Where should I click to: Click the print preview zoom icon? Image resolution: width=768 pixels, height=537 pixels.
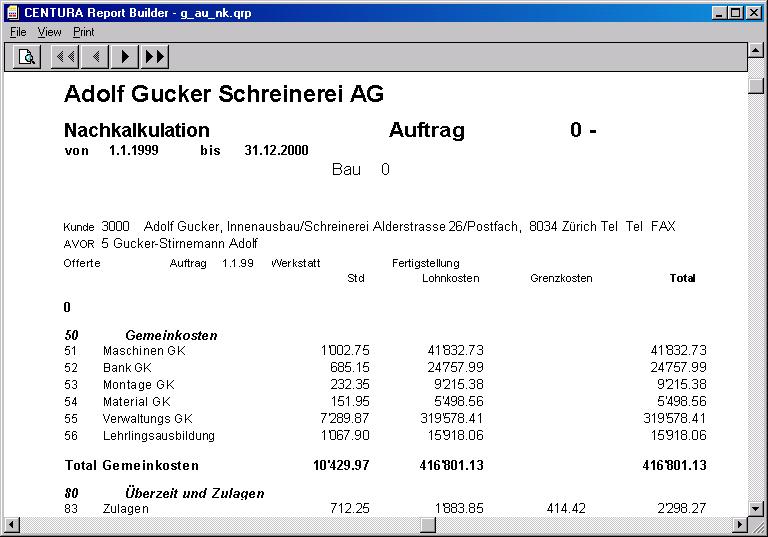pyautogui.click(x=27, y=57)
